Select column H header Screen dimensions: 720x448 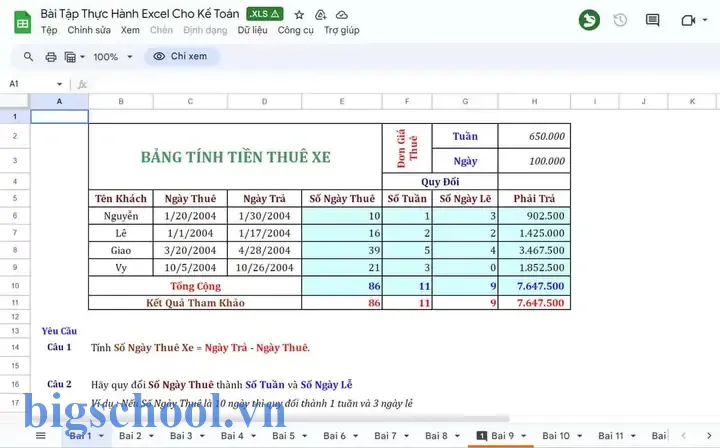(x=534, y=101)
